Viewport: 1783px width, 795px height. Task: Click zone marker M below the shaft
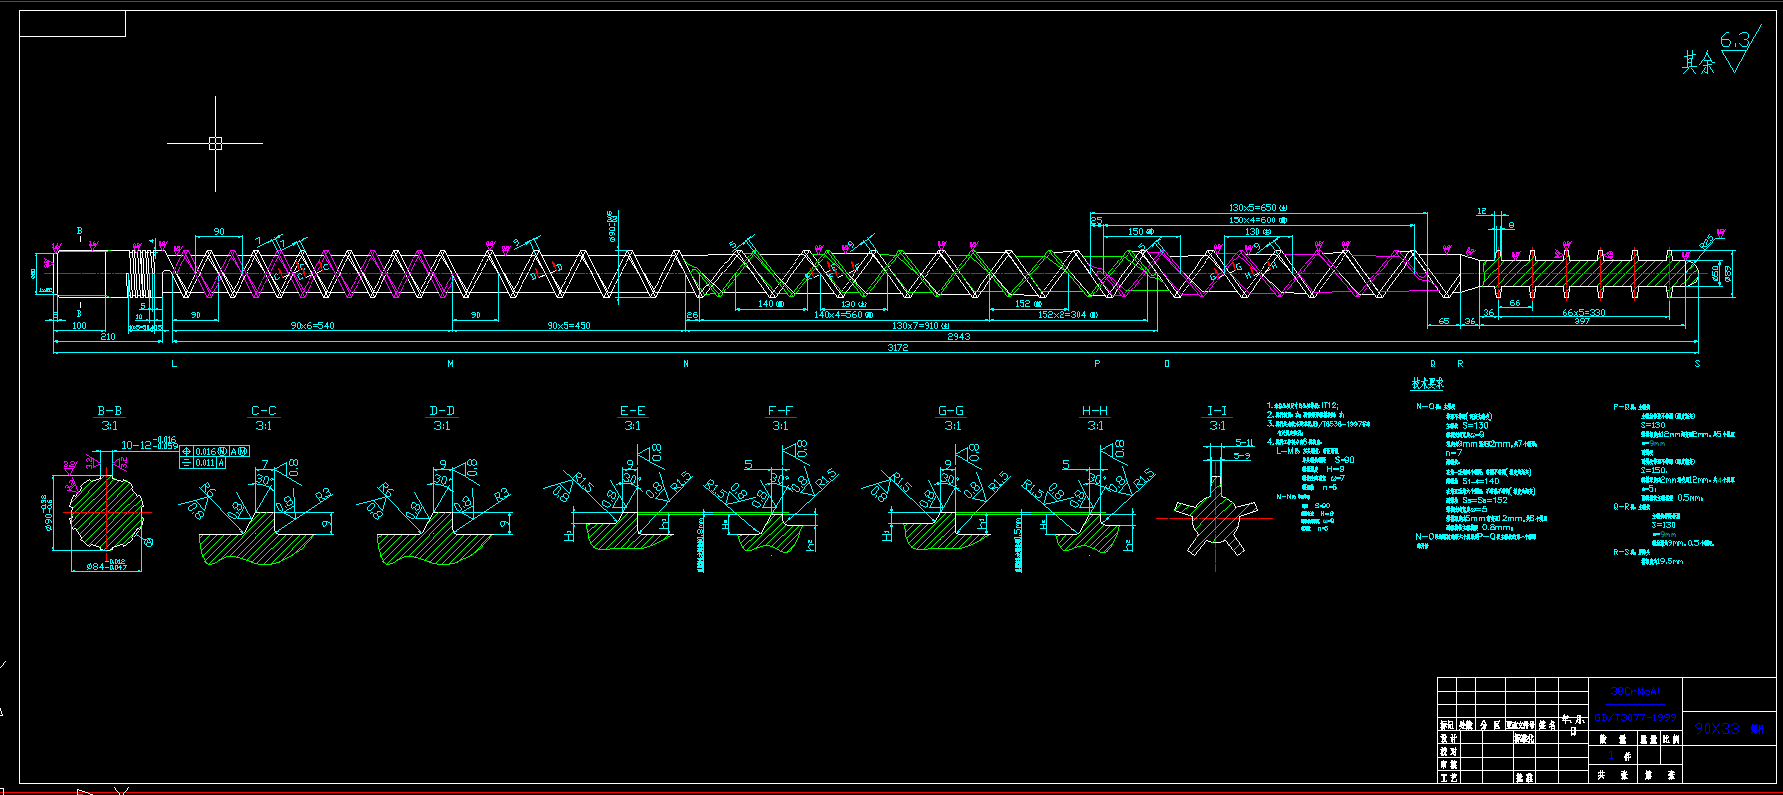click(450, 364)
